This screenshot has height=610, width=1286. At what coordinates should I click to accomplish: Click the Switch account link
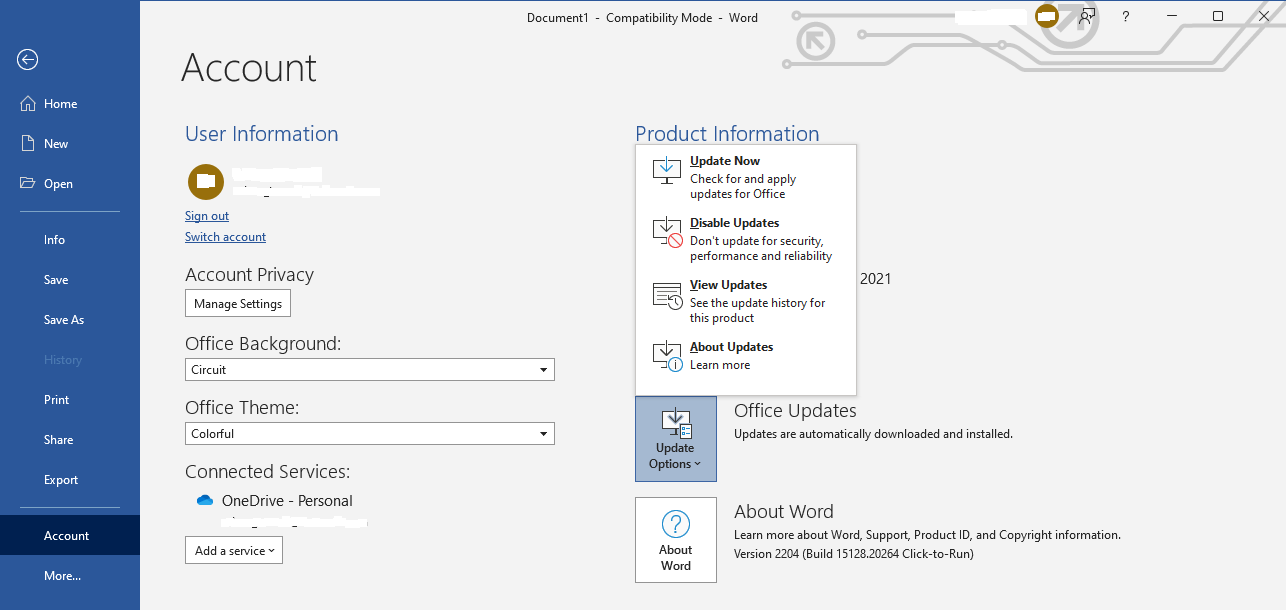coord(225,237)
